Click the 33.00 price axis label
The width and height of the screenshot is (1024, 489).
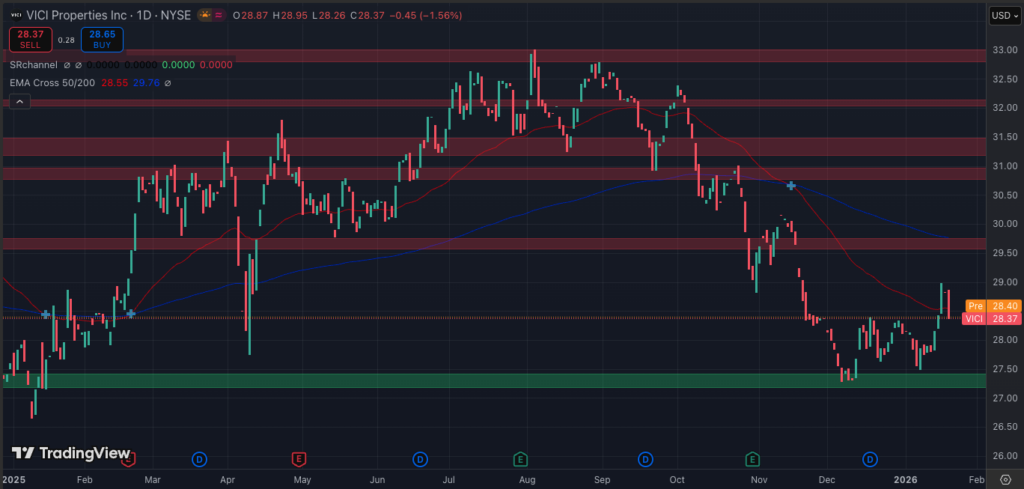[x=1003, y=50]
